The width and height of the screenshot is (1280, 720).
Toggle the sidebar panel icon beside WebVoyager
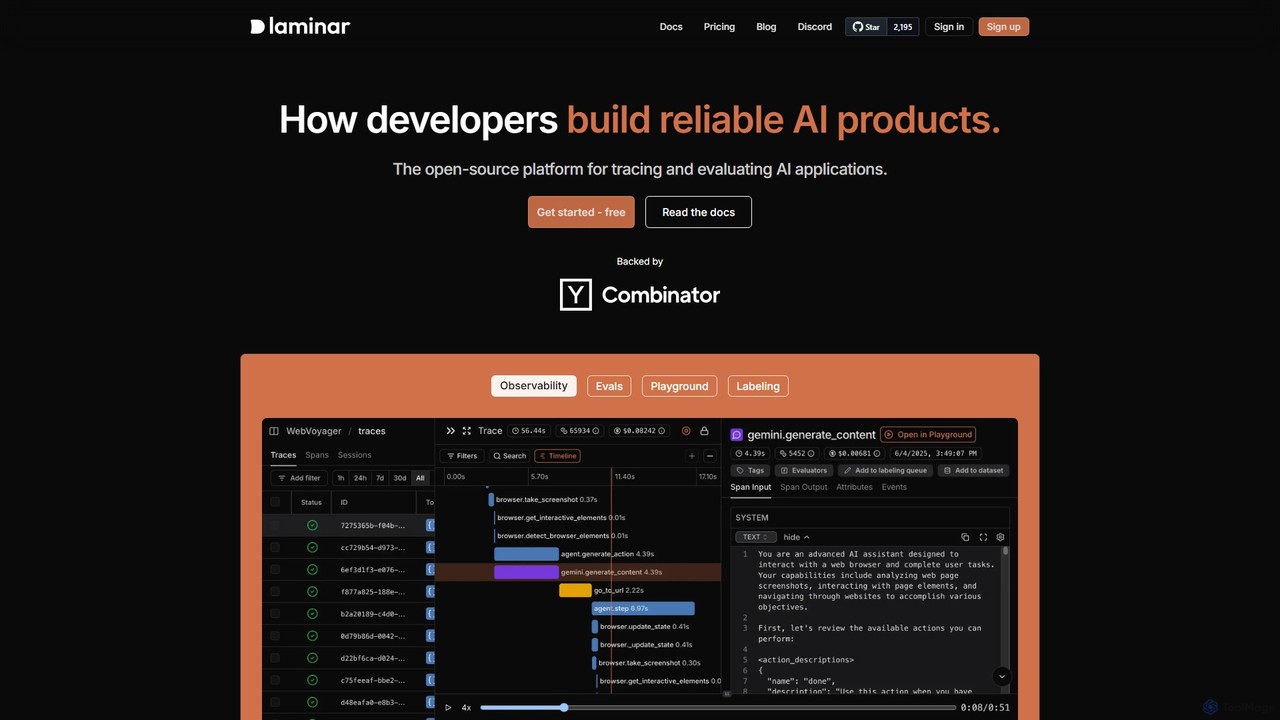(x=274, y=431)
